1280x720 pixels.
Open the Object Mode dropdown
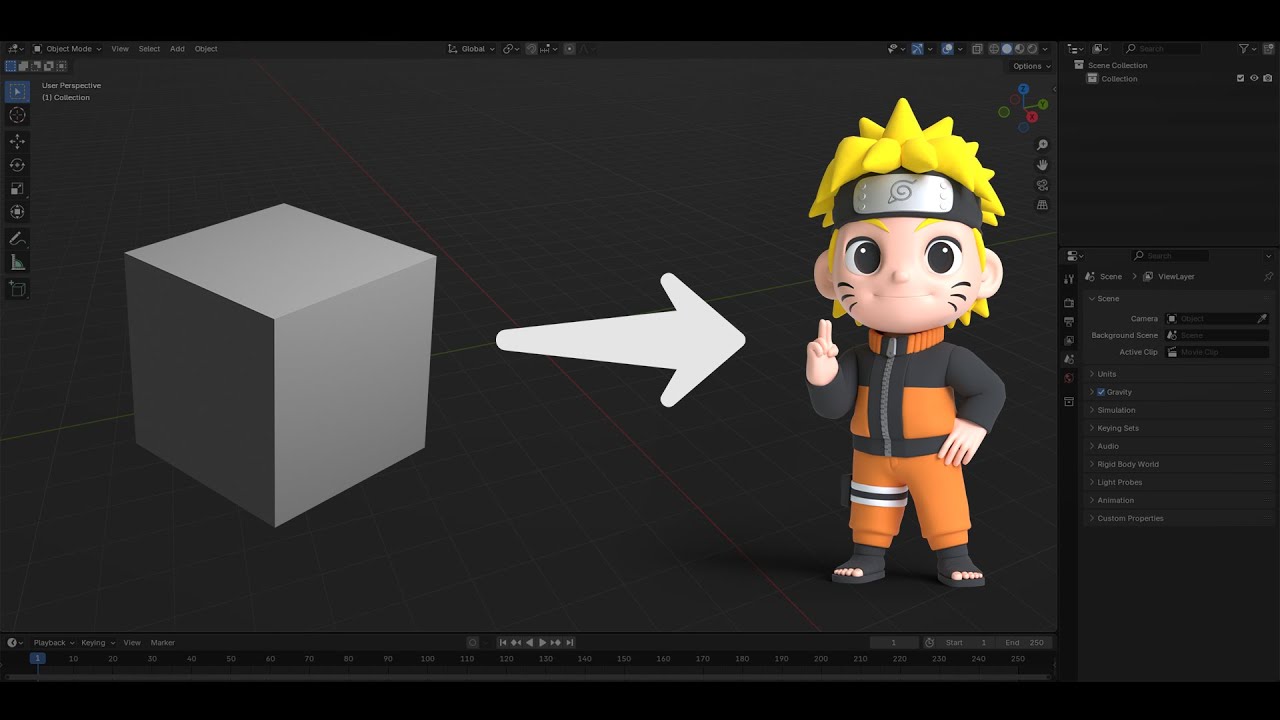click(67, 48)
